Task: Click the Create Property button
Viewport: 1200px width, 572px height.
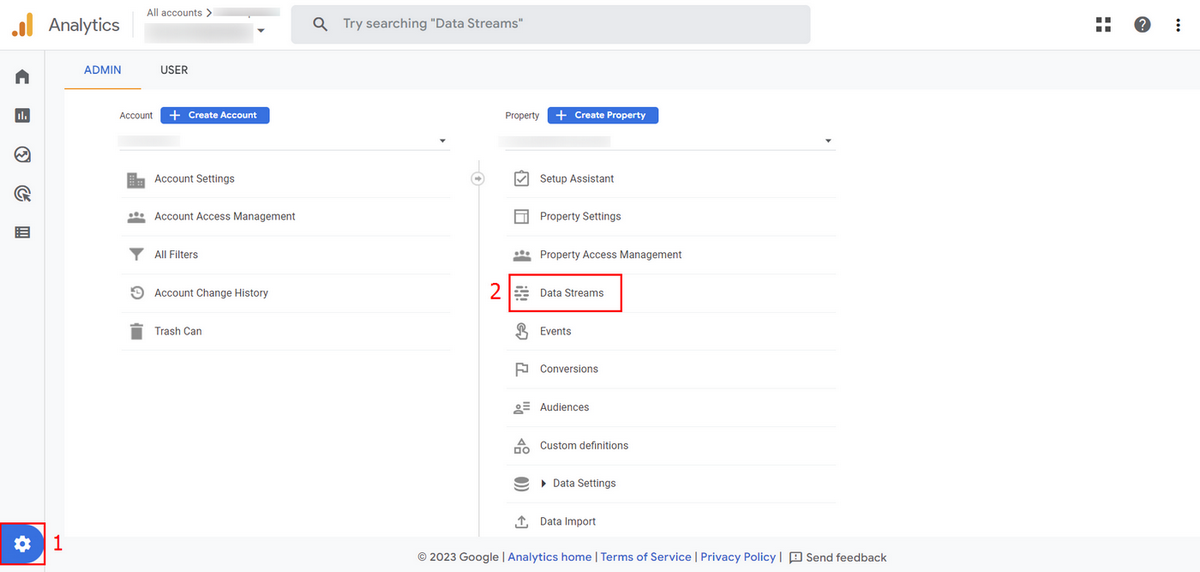Action: (x=602, y=115)
